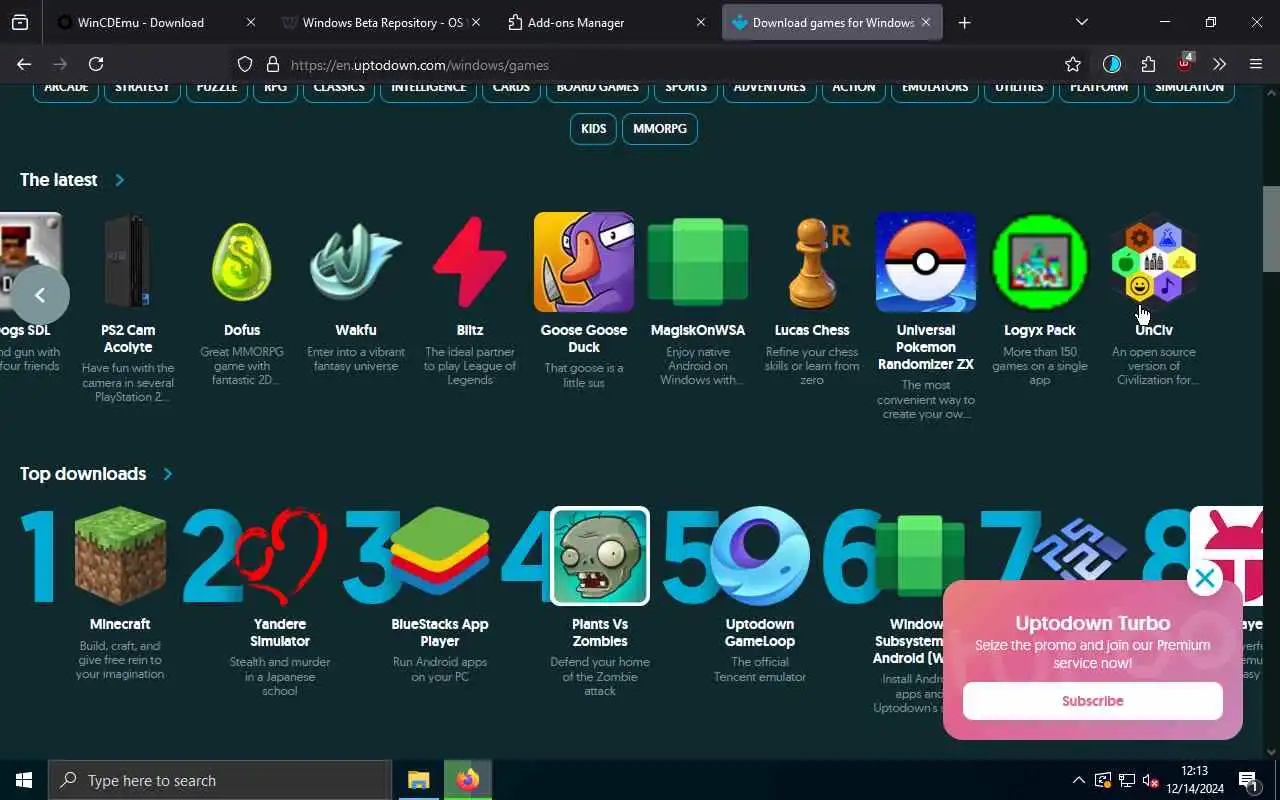This screenshot has width=1280, height=800.
Task: Open a new browser tab
Action: [964, 22]
